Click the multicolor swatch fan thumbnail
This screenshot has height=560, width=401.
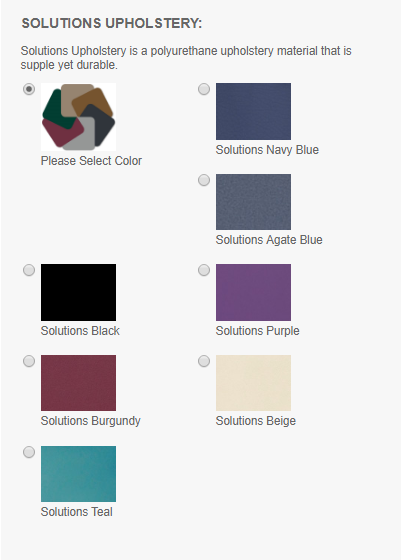click(x=79, y=117)
